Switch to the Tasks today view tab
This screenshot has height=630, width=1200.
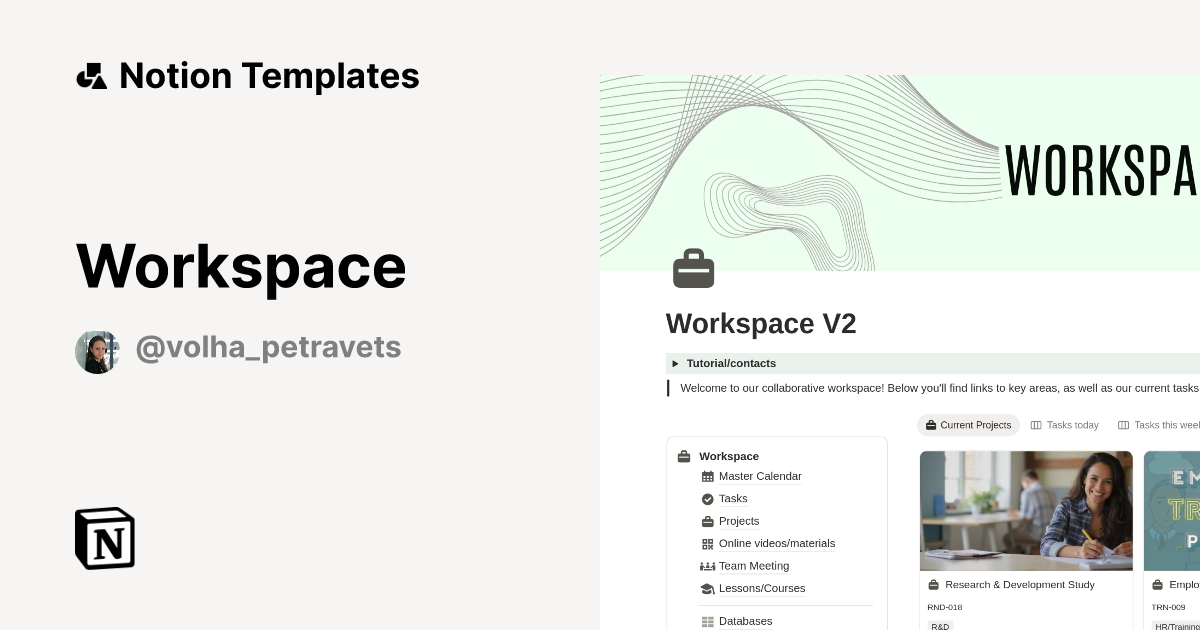coord(1064,425)
